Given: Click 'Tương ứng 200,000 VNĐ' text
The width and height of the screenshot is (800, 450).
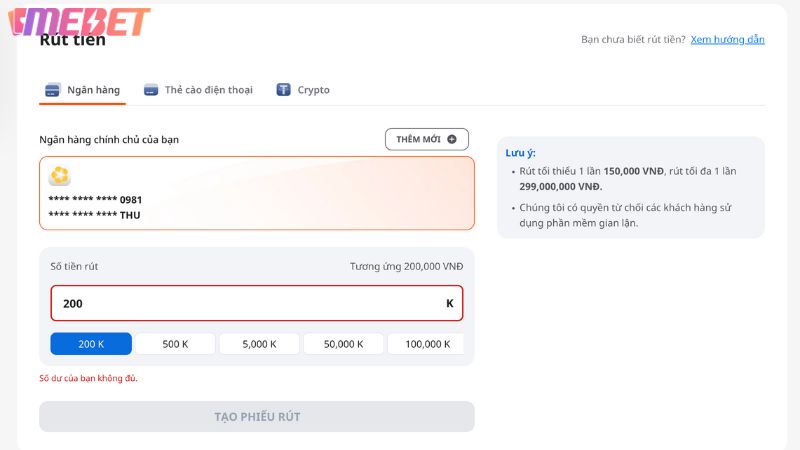Looking at the screenshot, I should (407, 266).
